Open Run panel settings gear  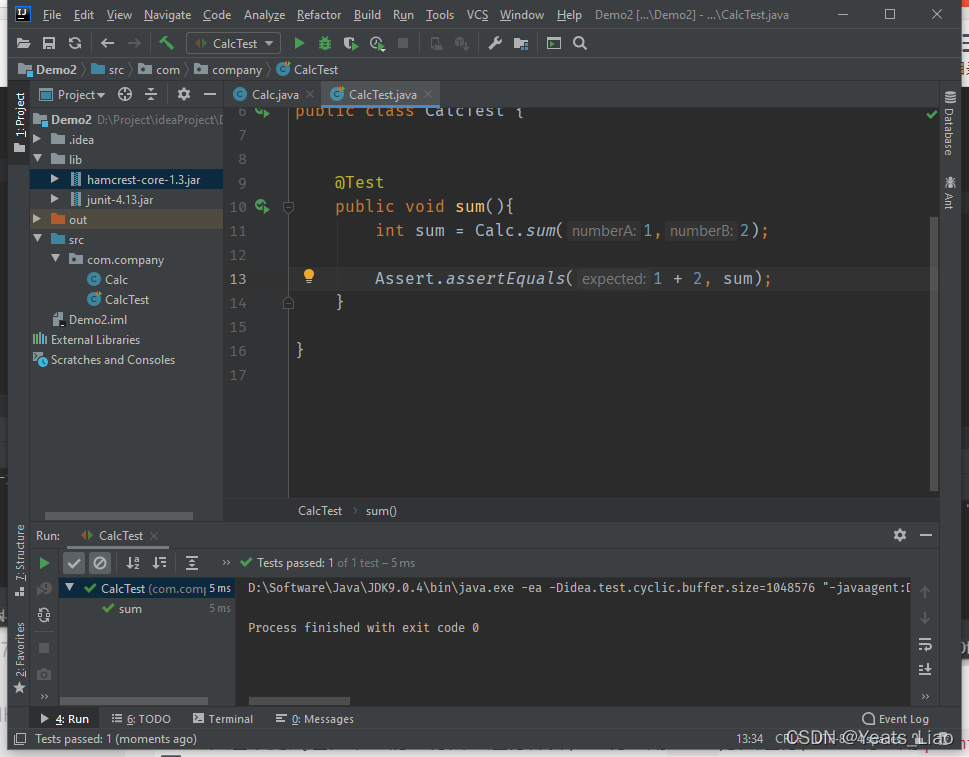click(x=900, y=535)
